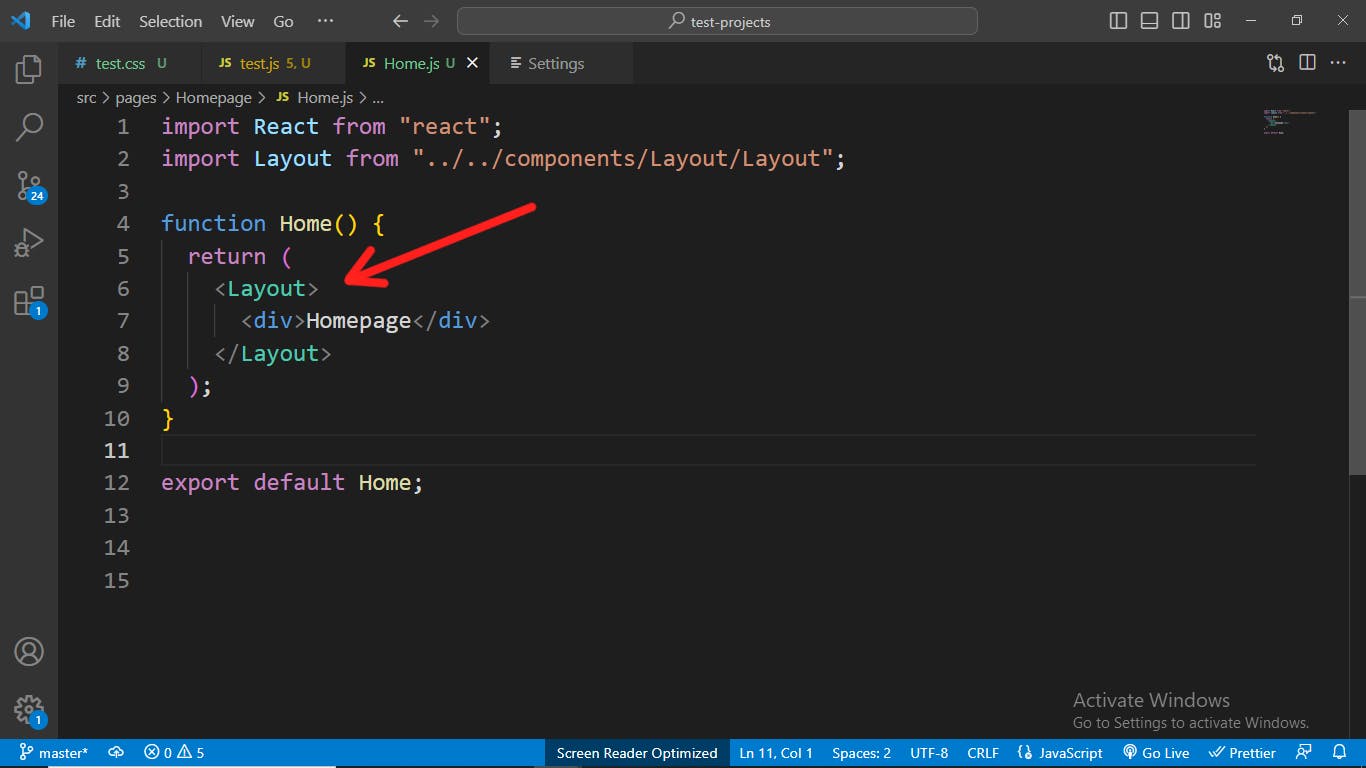The width and height of the screenshot is (1366, 768).
Task: Open the Selection menu
Action: coord(170,21)
